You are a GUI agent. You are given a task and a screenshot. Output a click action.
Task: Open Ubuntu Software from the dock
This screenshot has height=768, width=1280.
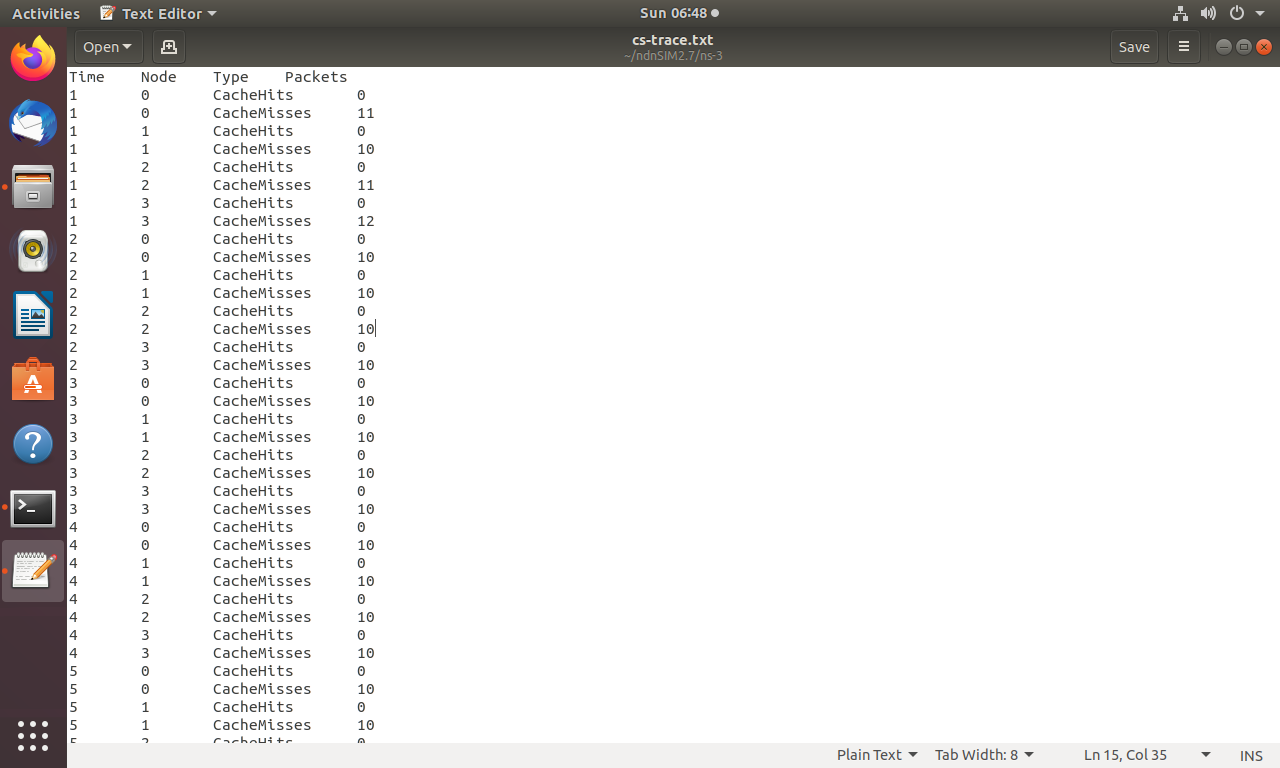click(x=33, y=380)
